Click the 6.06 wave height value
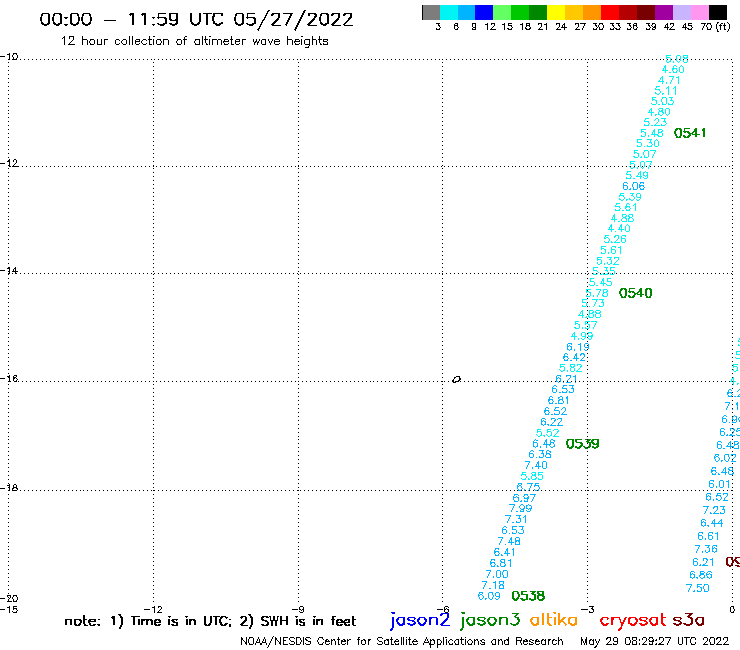The image size is (740, 650). pos(633,186)
